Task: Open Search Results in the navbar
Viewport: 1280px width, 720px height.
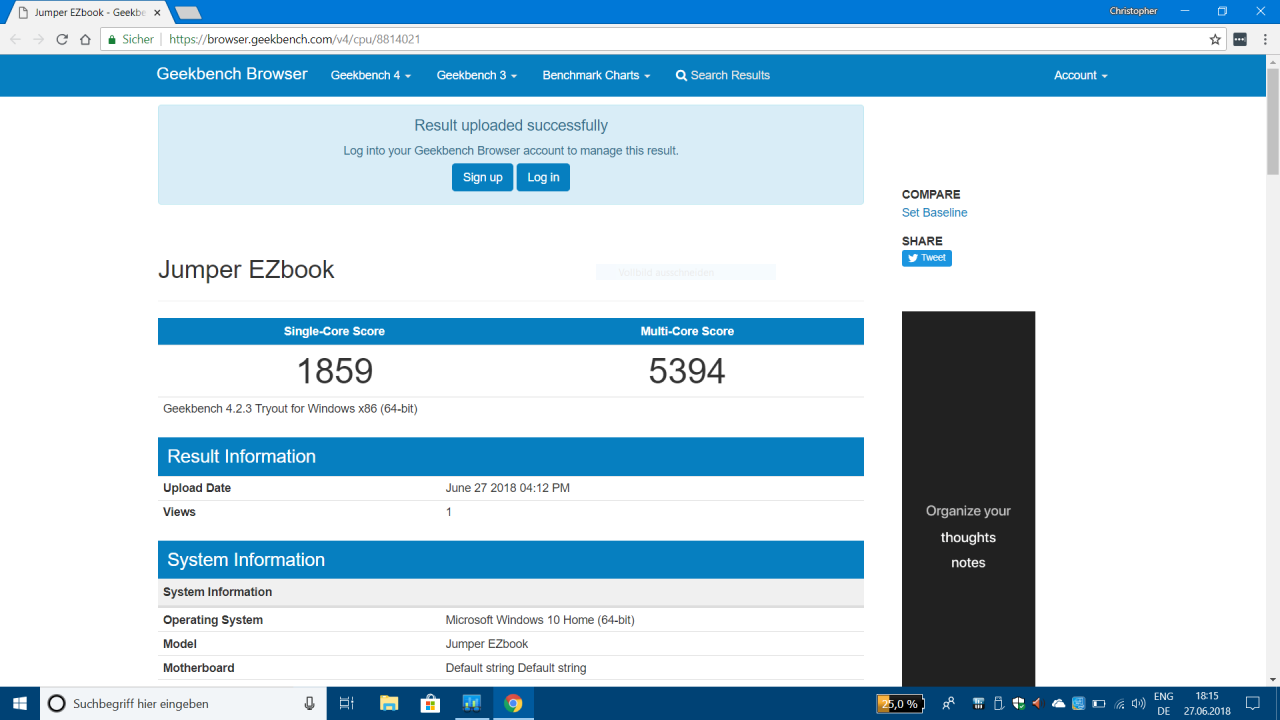Action: click(x=723, y=75)
